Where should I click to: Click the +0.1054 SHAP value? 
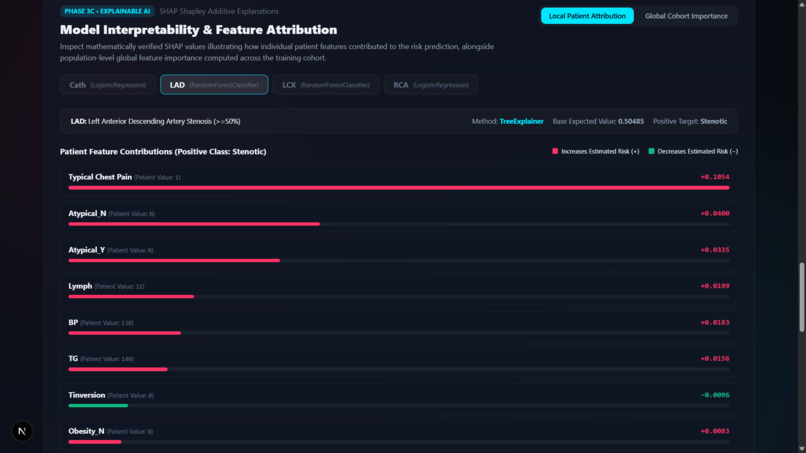click(x=715, y=177)
